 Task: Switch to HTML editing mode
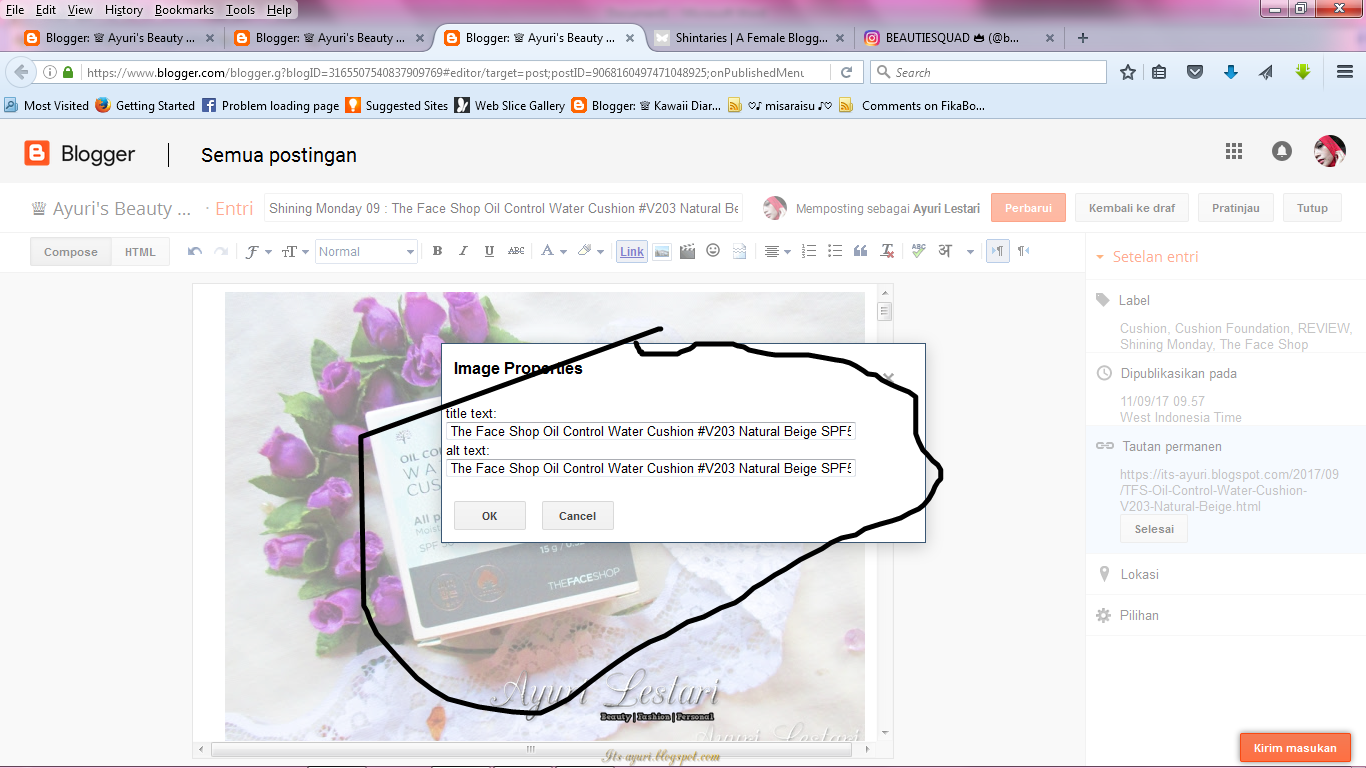click(140, 252)
